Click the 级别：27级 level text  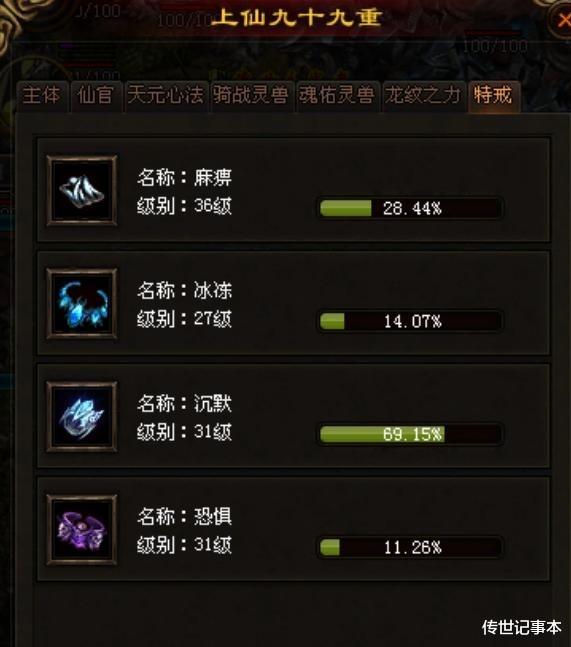click(184, 319)
